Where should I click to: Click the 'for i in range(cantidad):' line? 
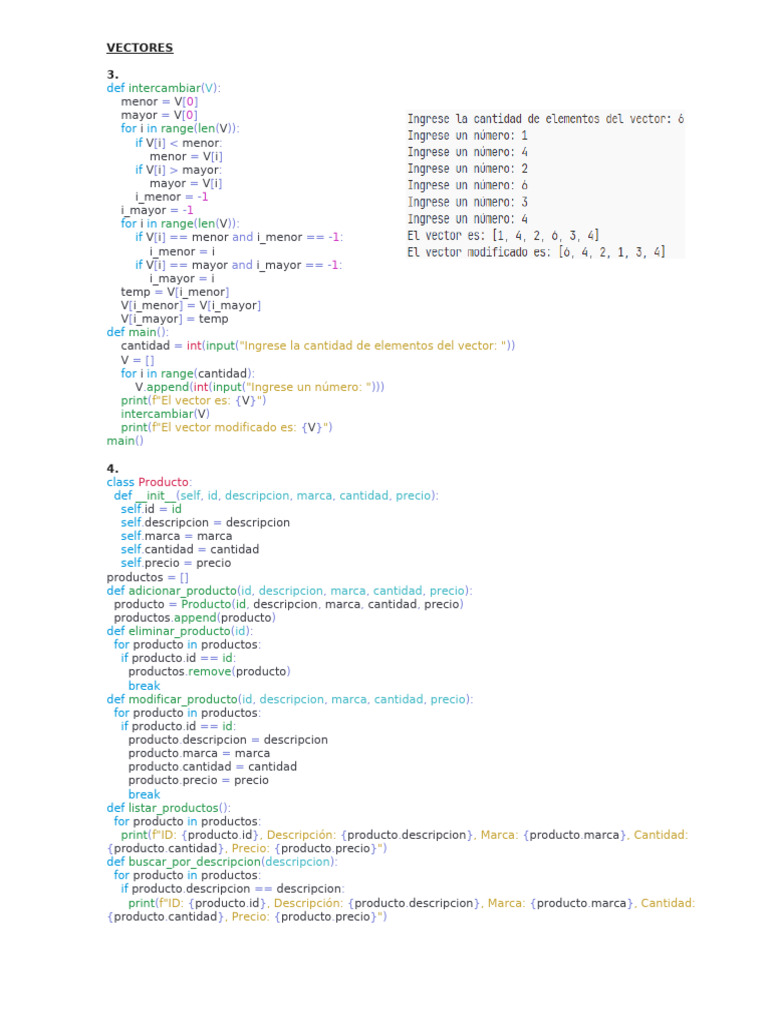[187, 374]
